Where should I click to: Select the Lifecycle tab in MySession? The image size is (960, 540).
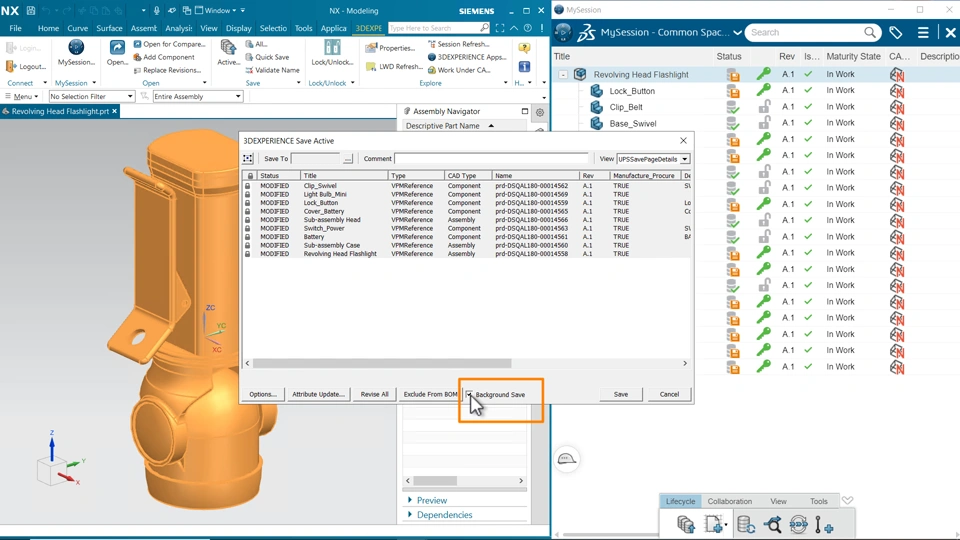(680, 501)
